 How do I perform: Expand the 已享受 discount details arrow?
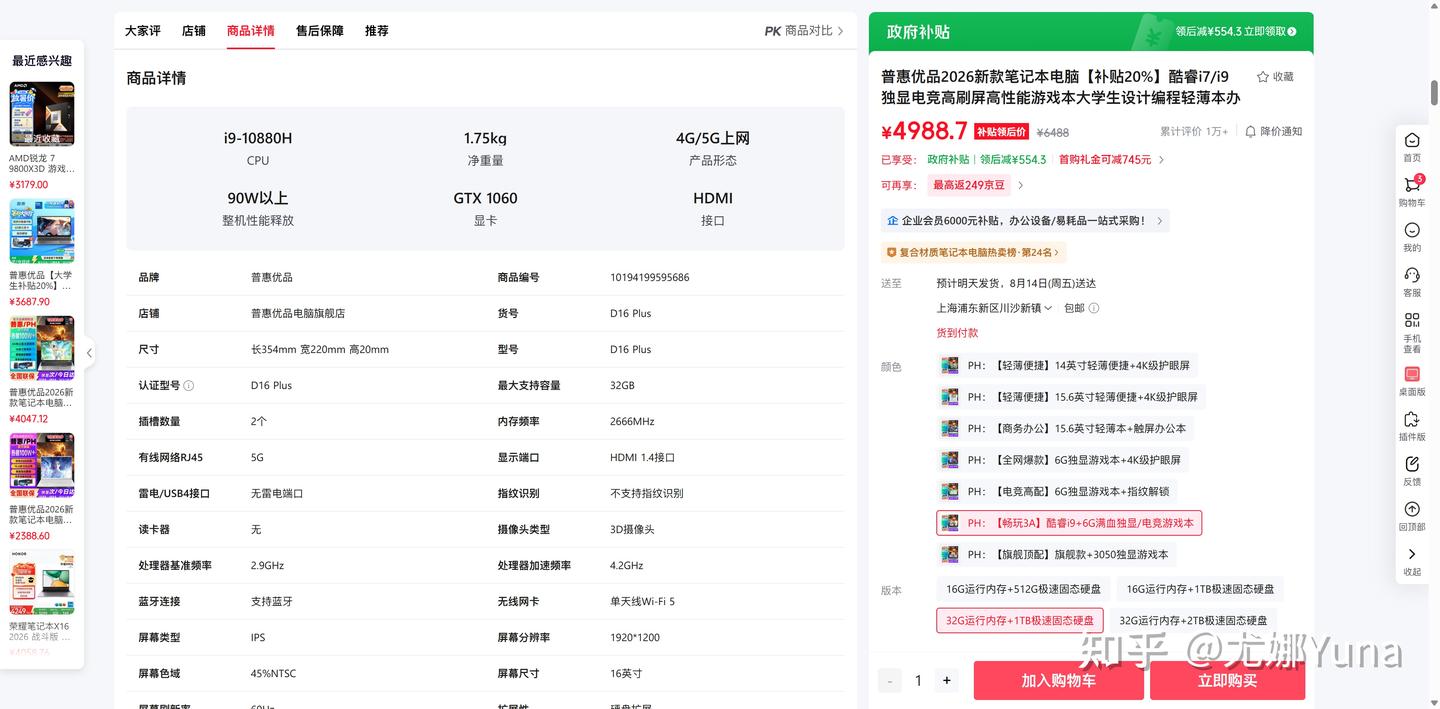[1161, 160]
